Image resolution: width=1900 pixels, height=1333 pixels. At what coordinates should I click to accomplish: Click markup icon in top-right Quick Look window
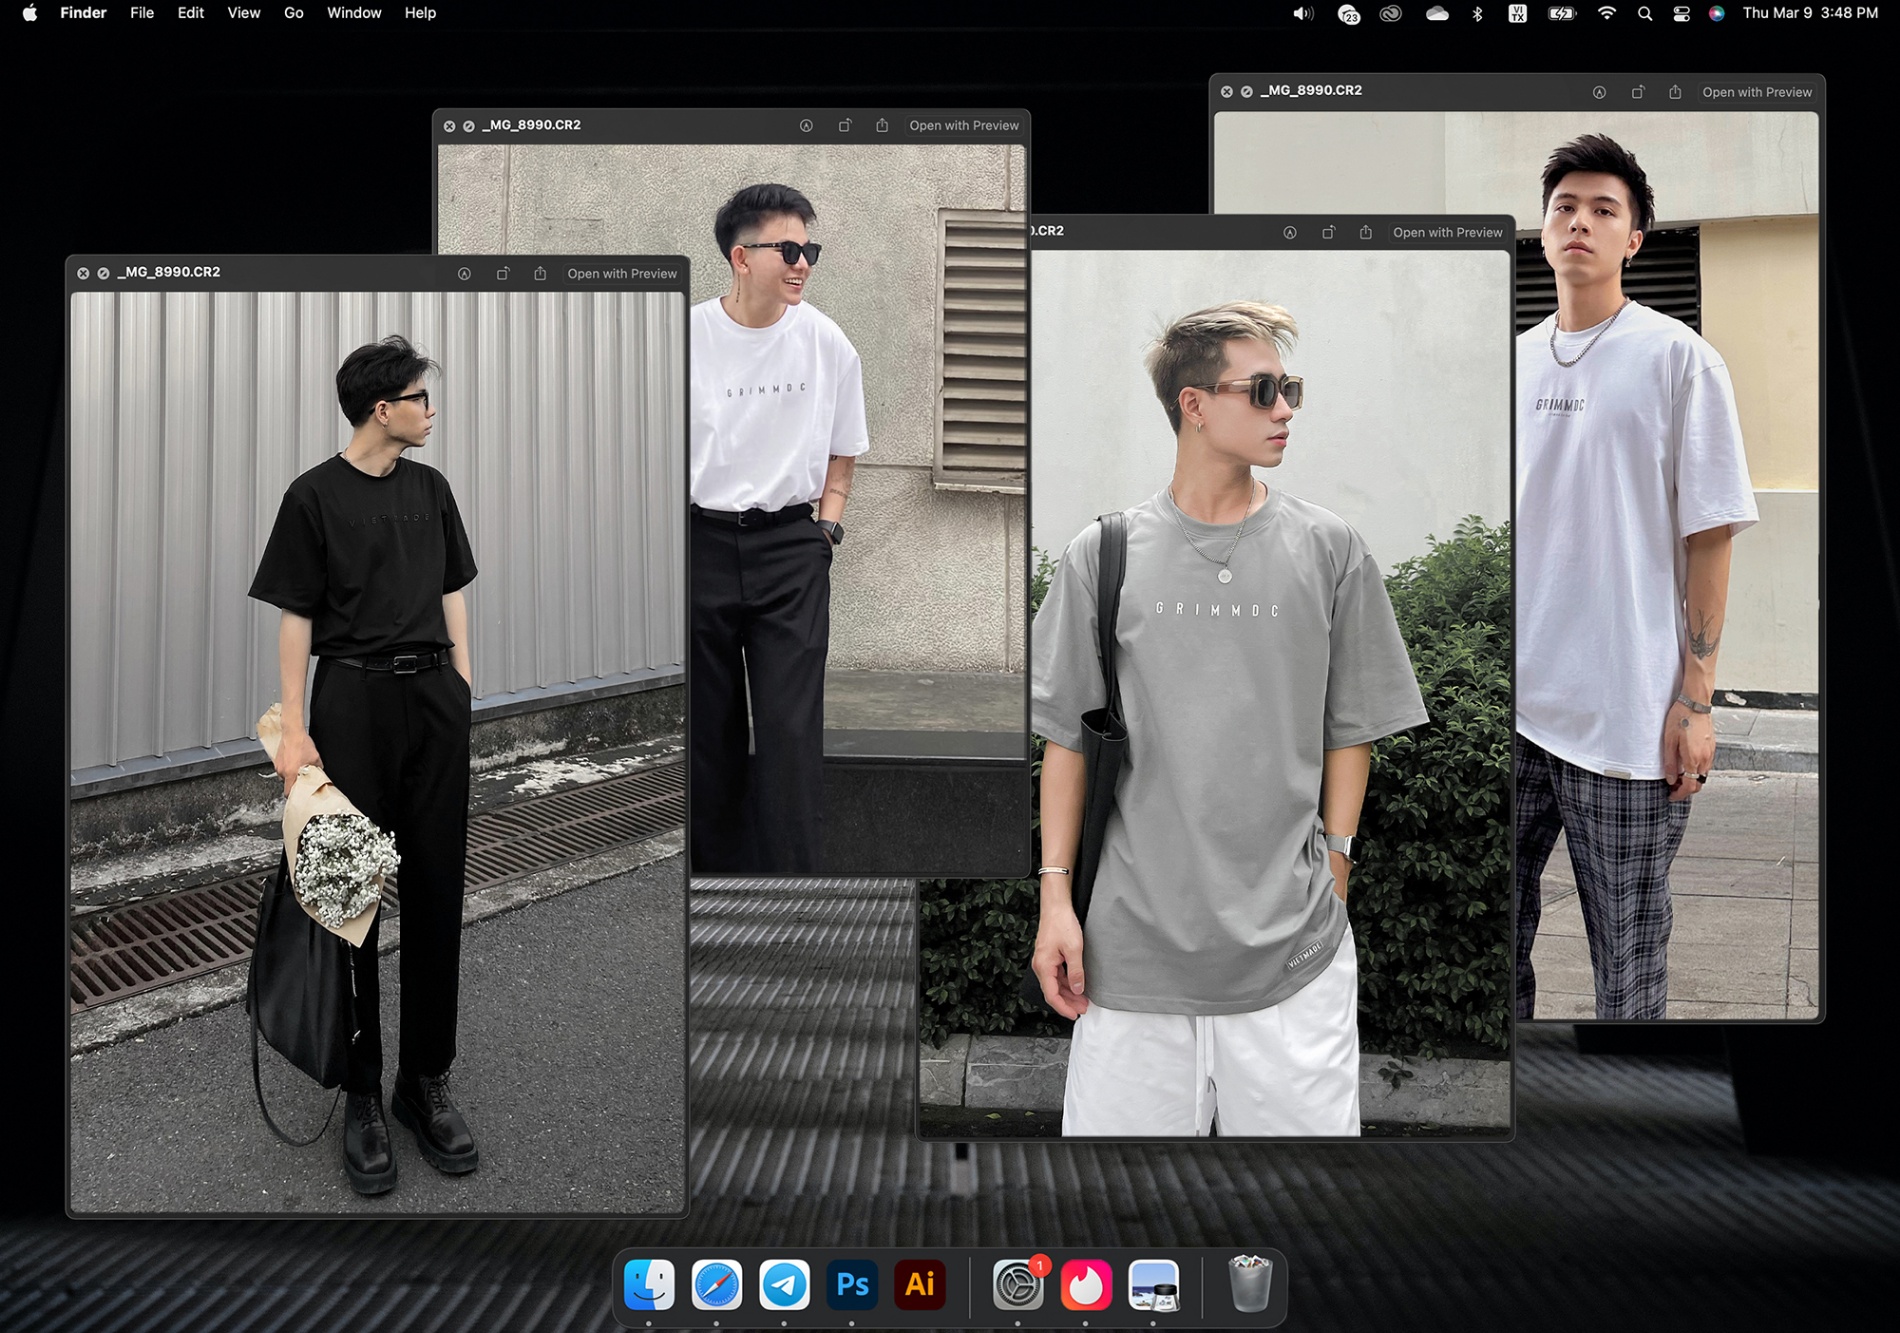(x=1599, y=92)
